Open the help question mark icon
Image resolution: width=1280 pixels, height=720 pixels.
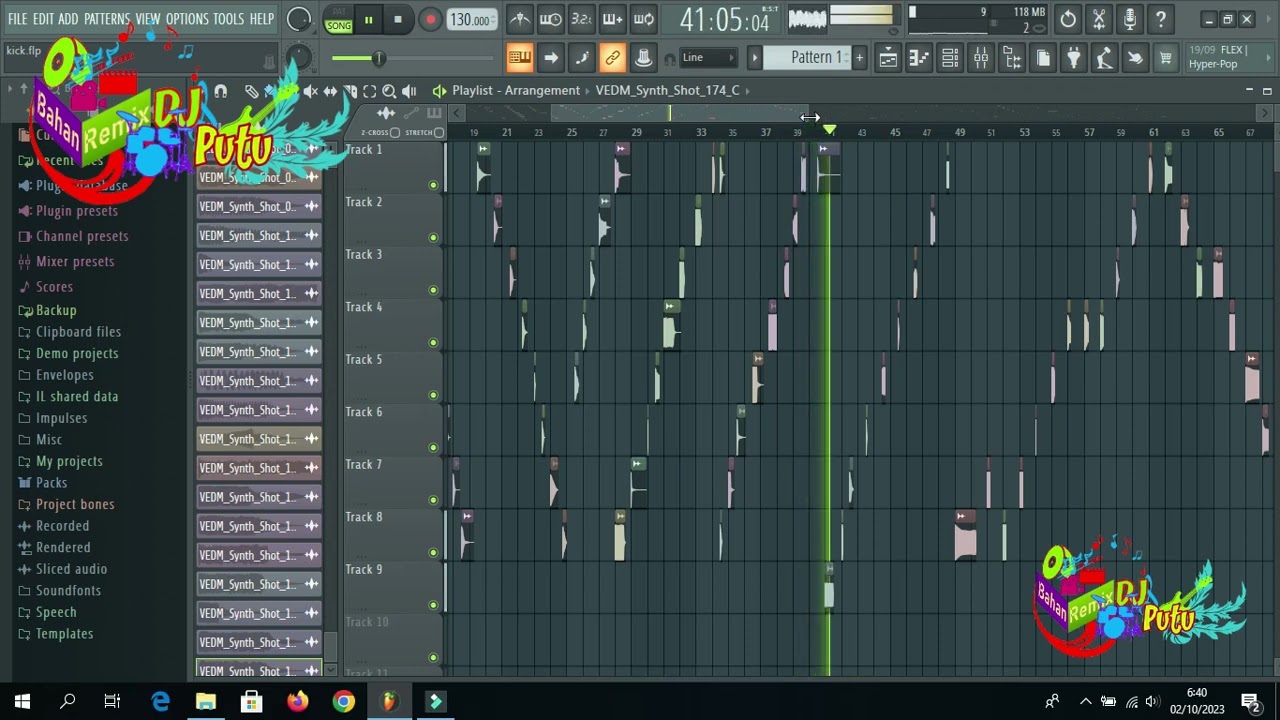coord(1161,19)
